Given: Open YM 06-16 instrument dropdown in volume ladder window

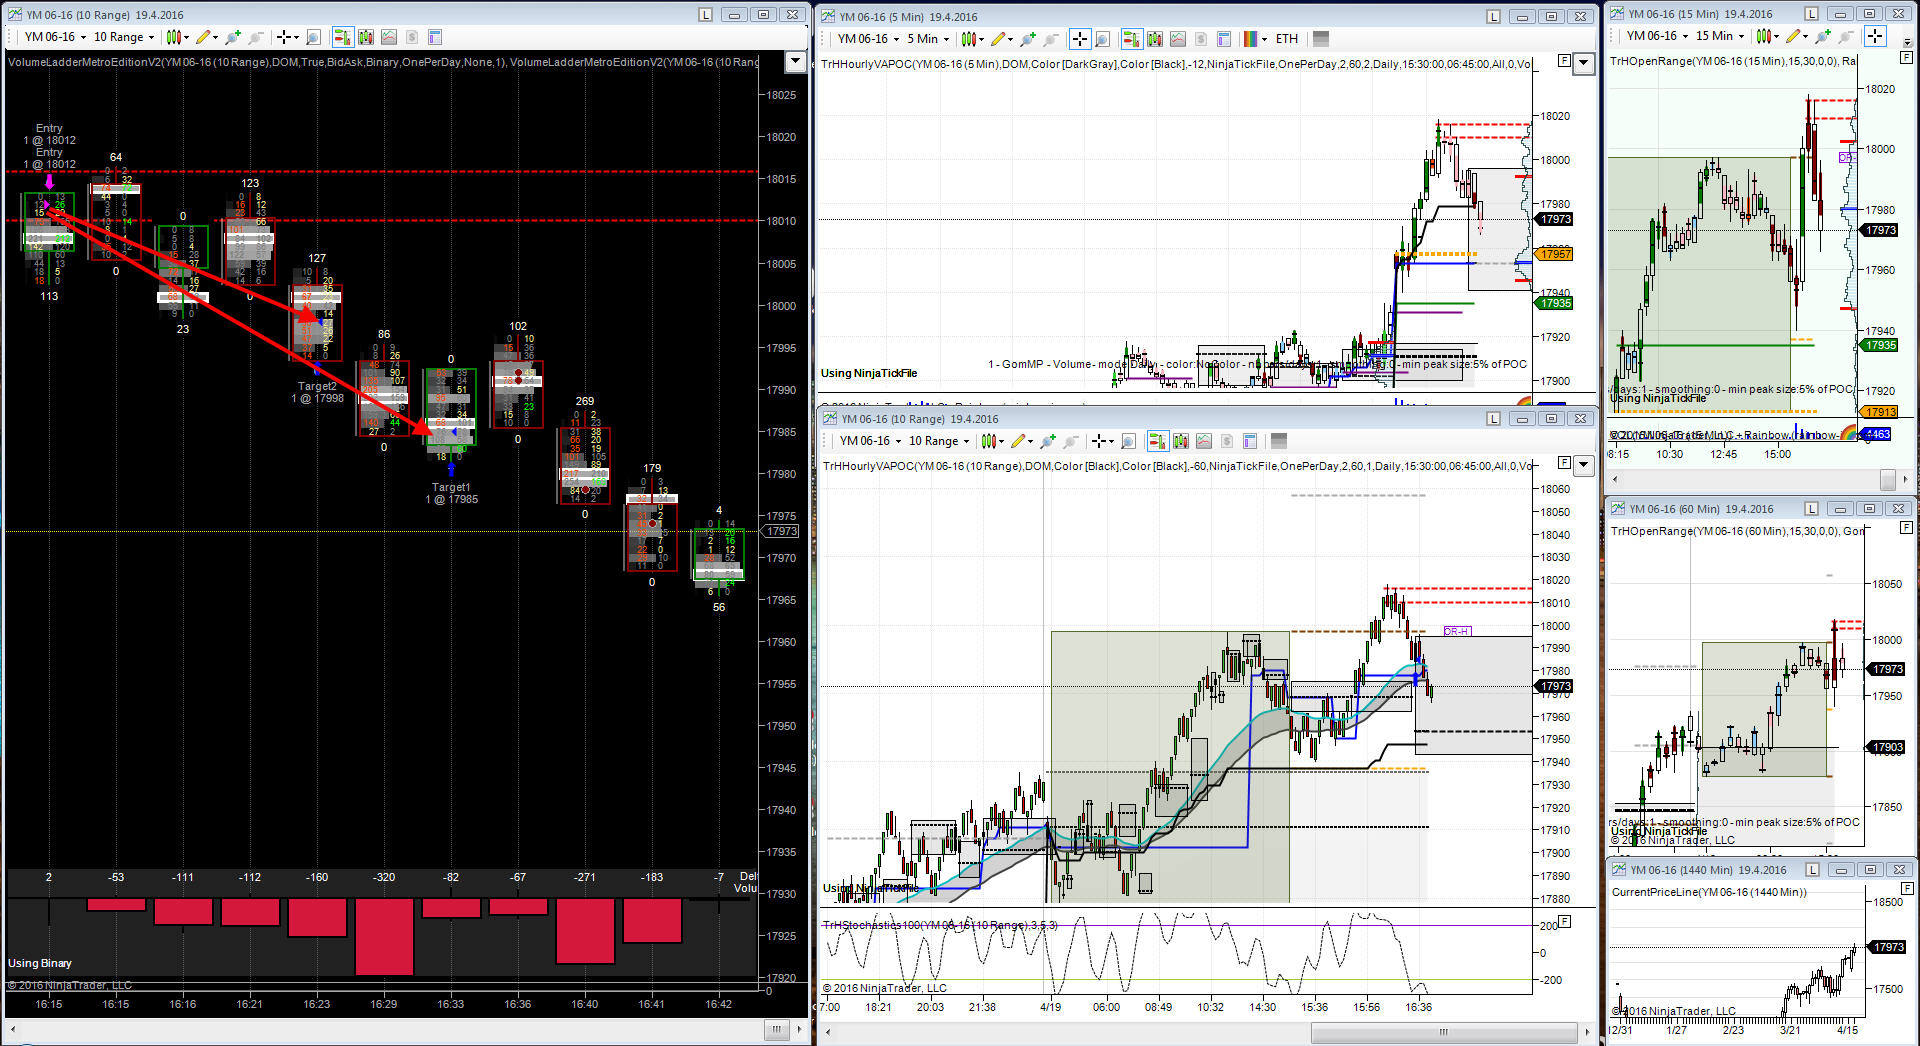Looking at the screenshot, I should (54, 37).
